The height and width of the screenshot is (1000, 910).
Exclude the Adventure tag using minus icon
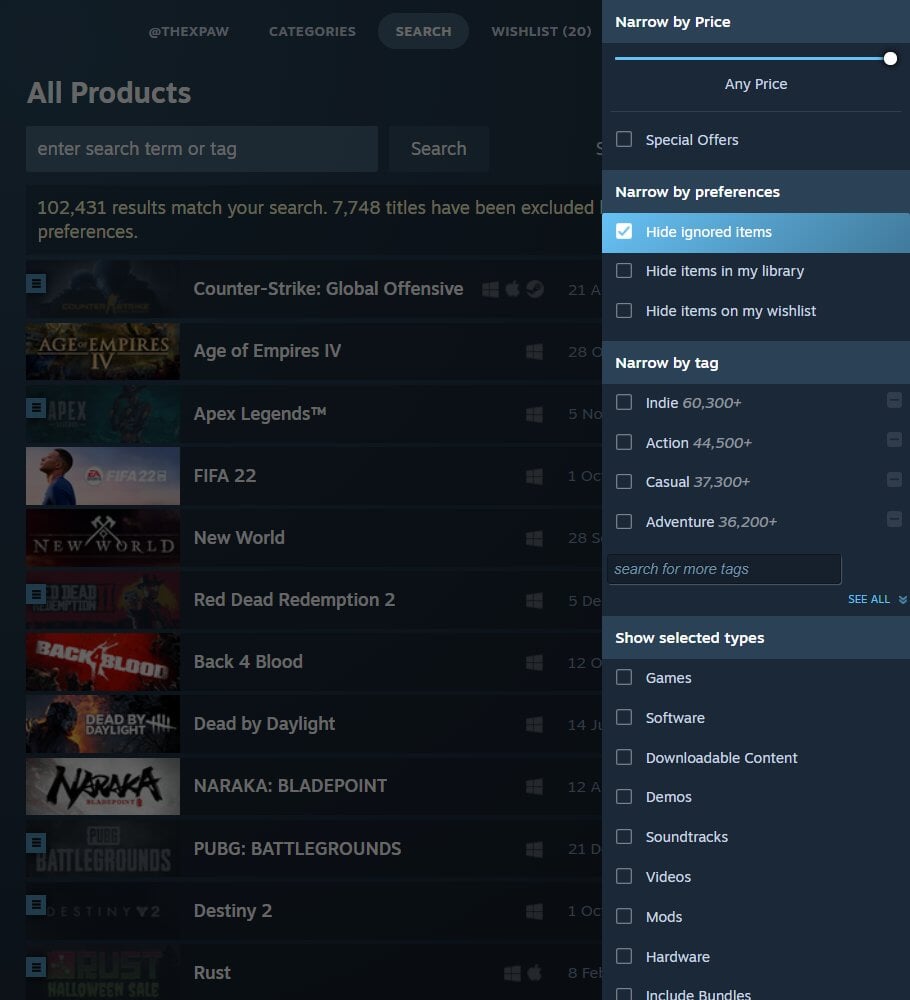894,518
